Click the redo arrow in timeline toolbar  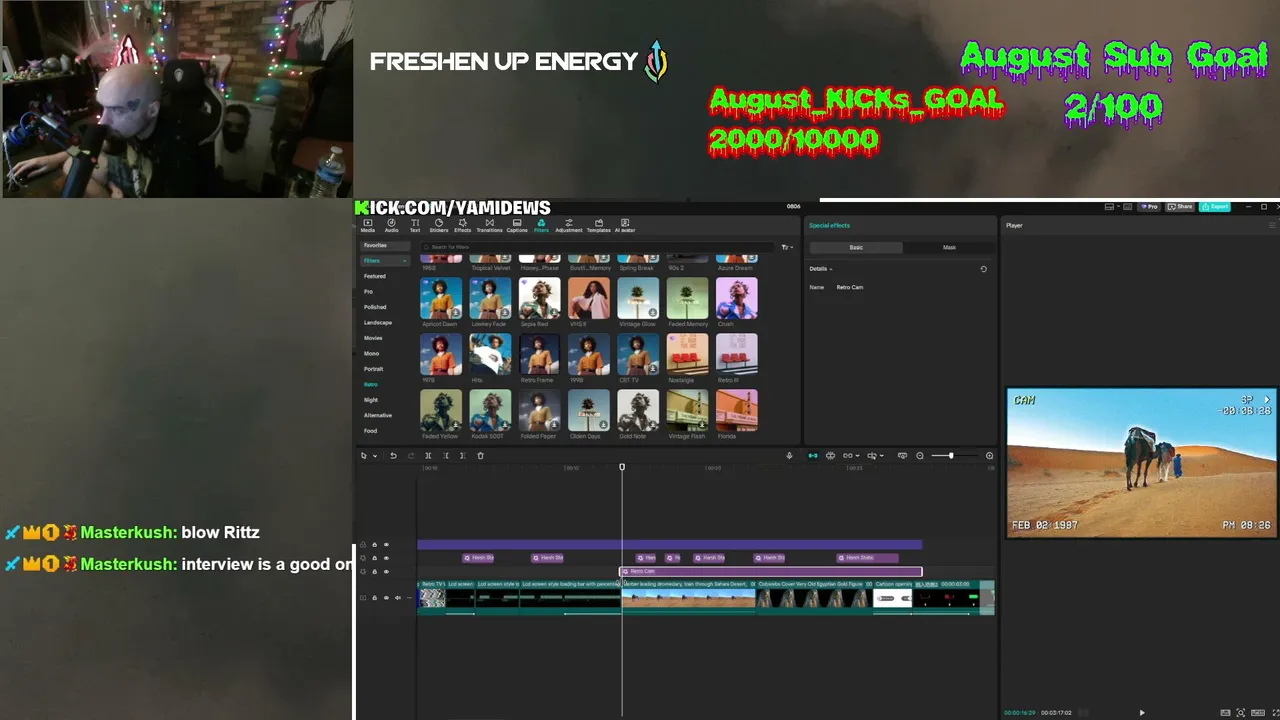point(410,456)
